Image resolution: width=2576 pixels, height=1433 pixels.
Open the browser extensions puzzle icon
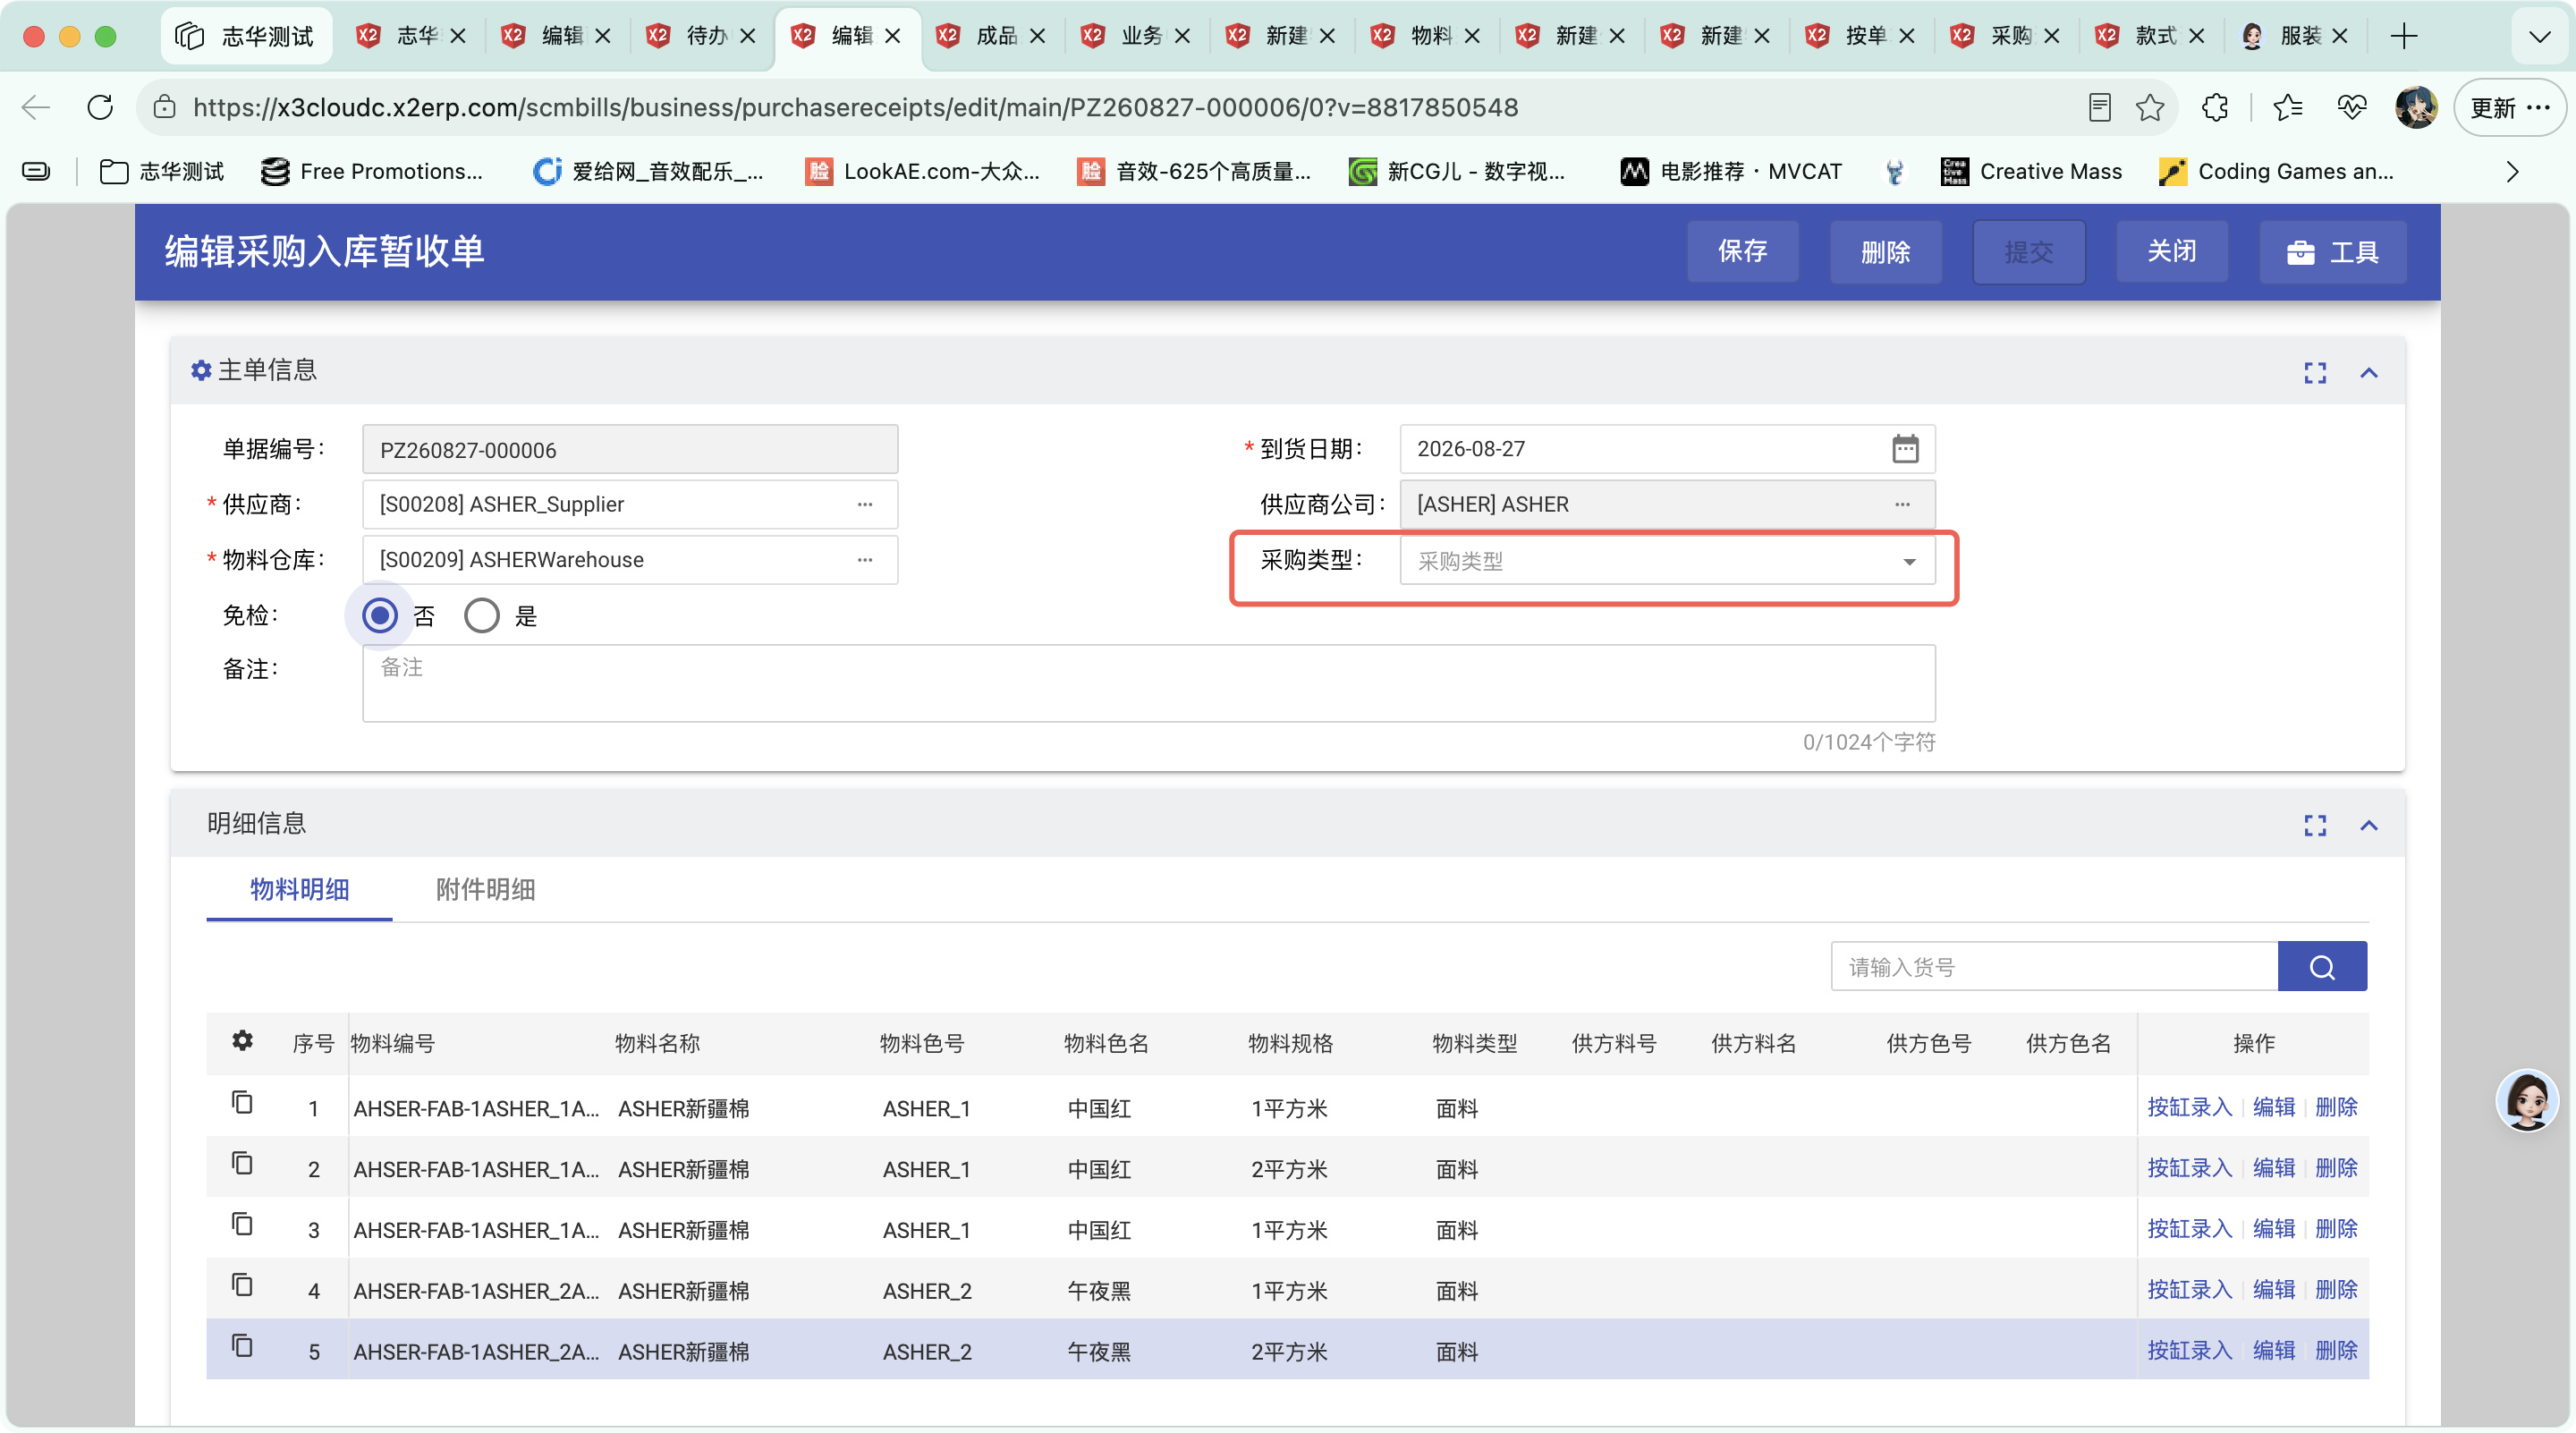tap(2215, 107)
